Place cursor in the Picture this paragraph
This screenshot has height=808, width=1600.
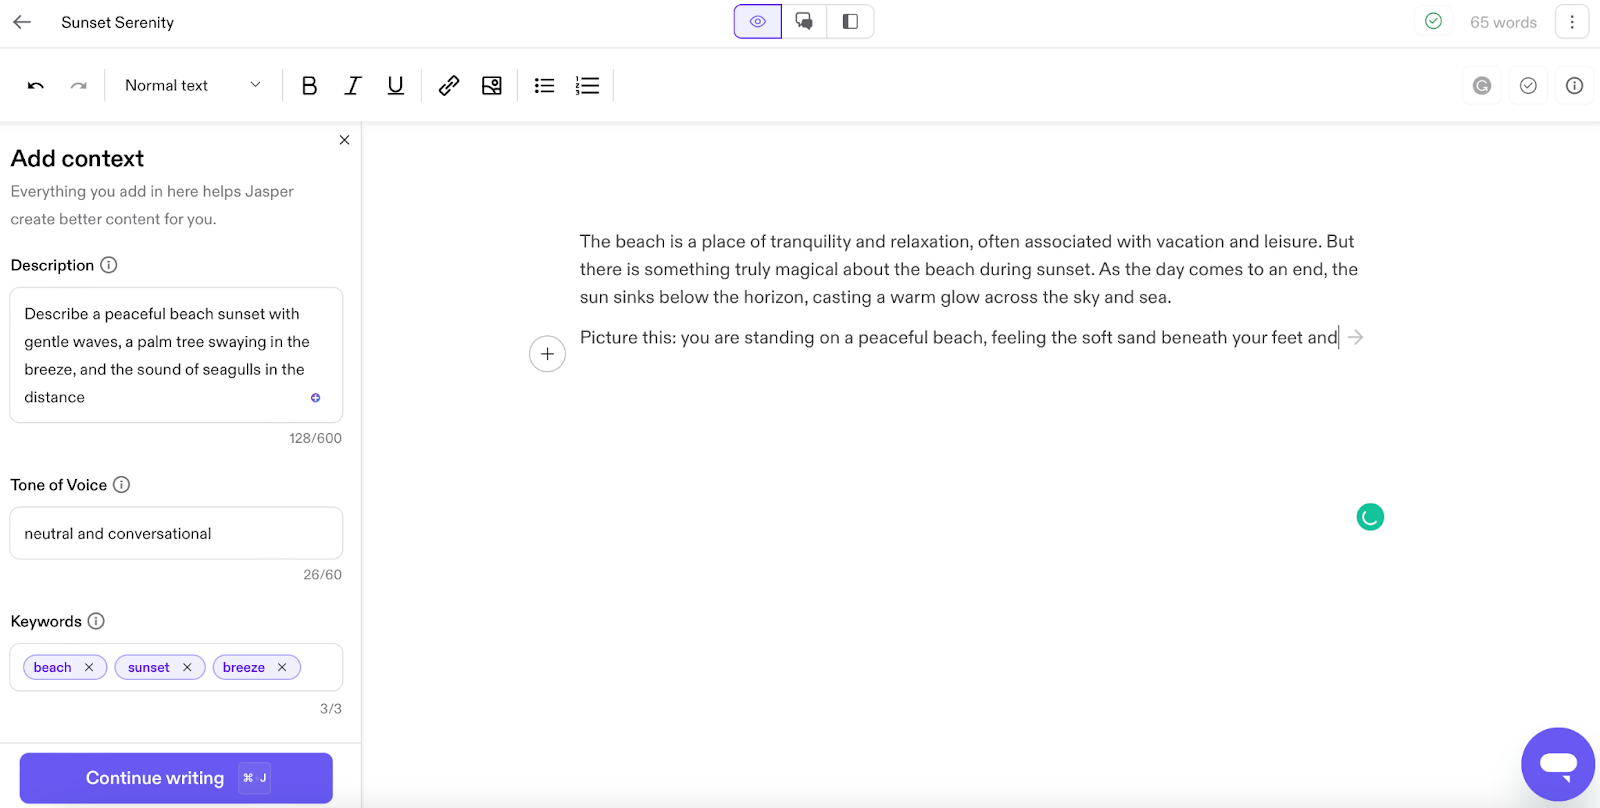coord(958,338)
